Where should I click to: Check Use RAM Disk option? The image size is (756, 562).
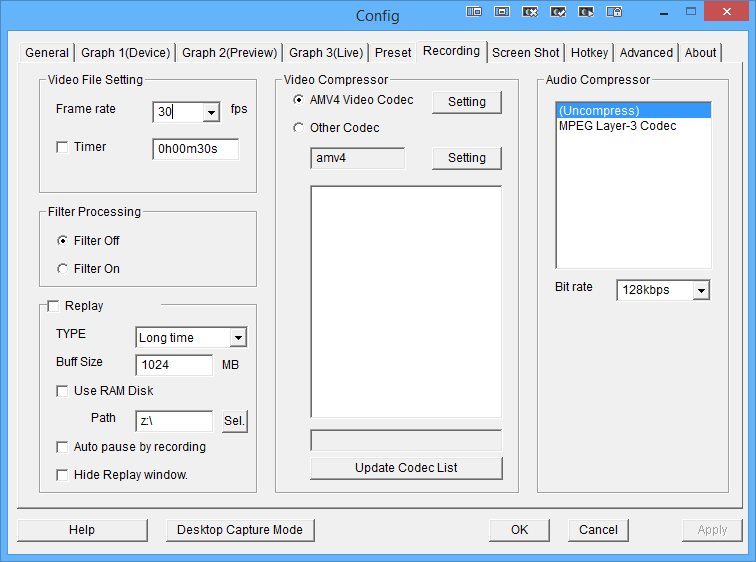point(62,391)
